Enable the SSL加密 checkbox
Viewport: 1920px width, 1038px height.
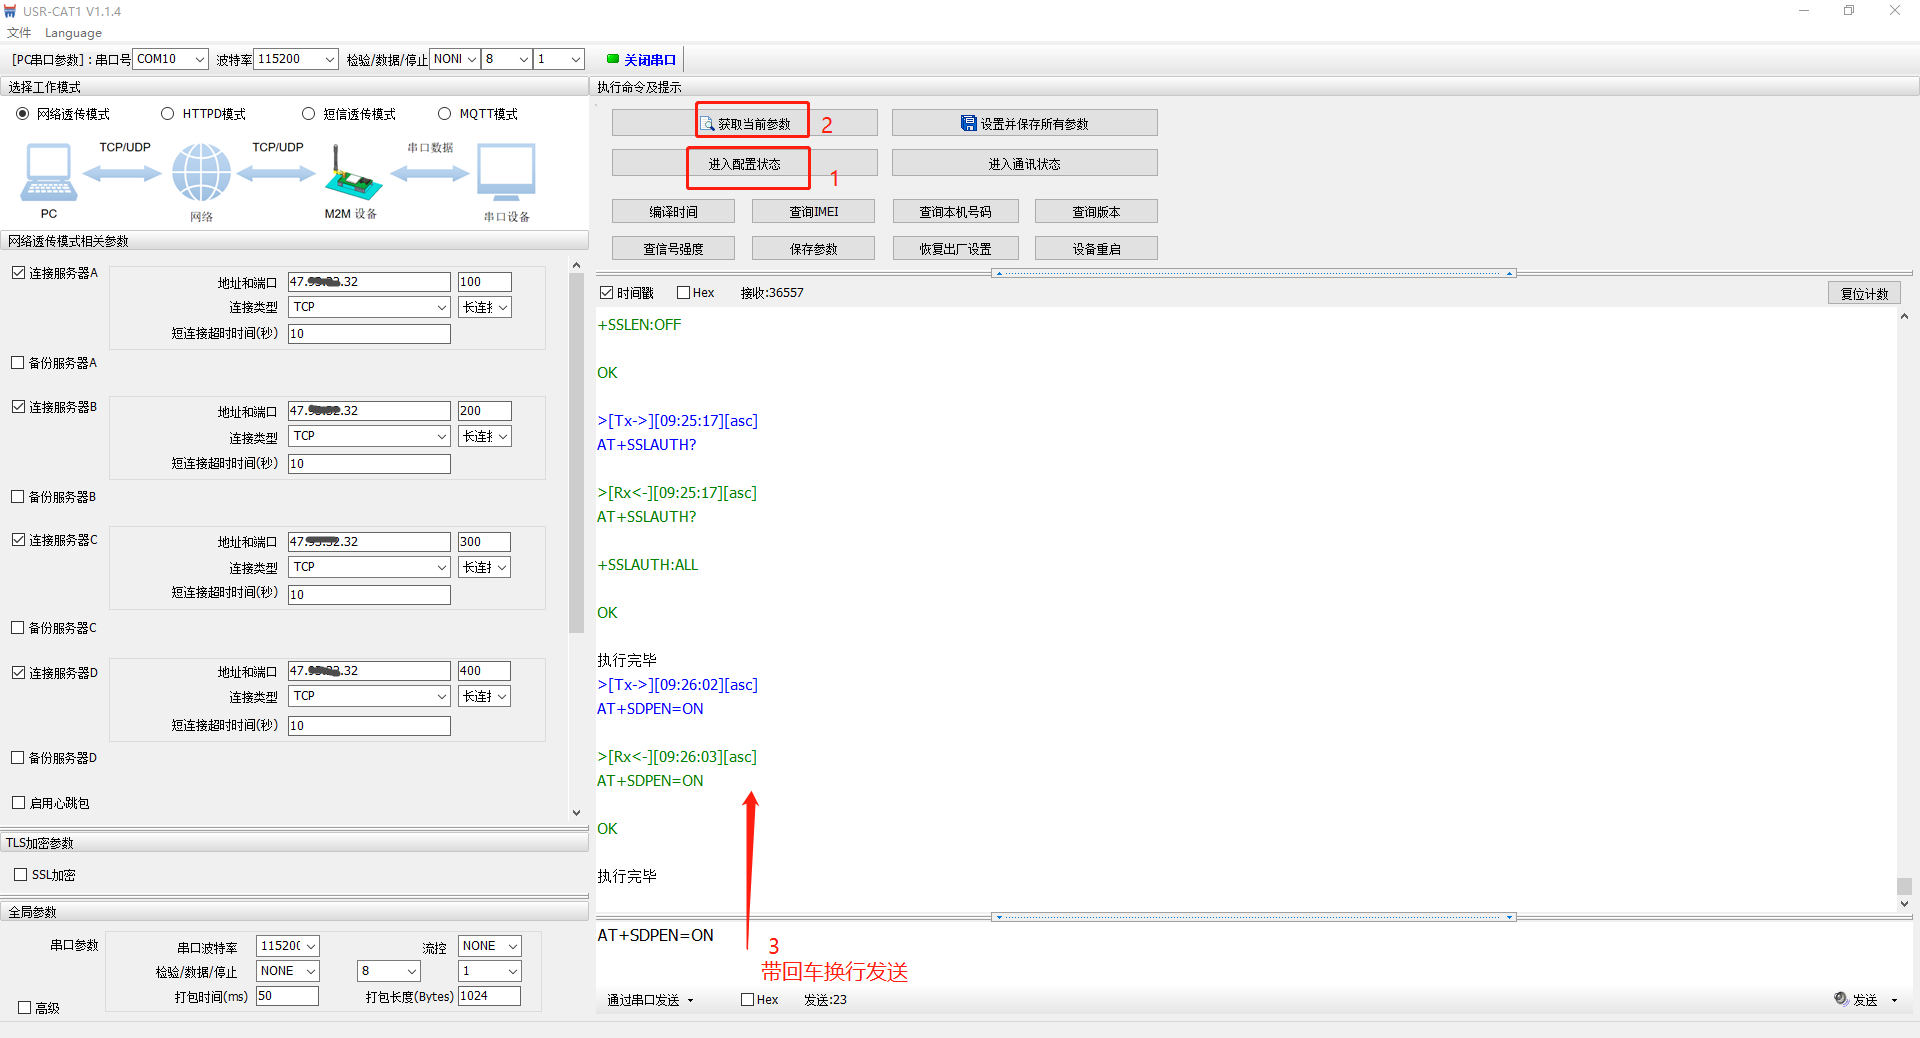21,875
